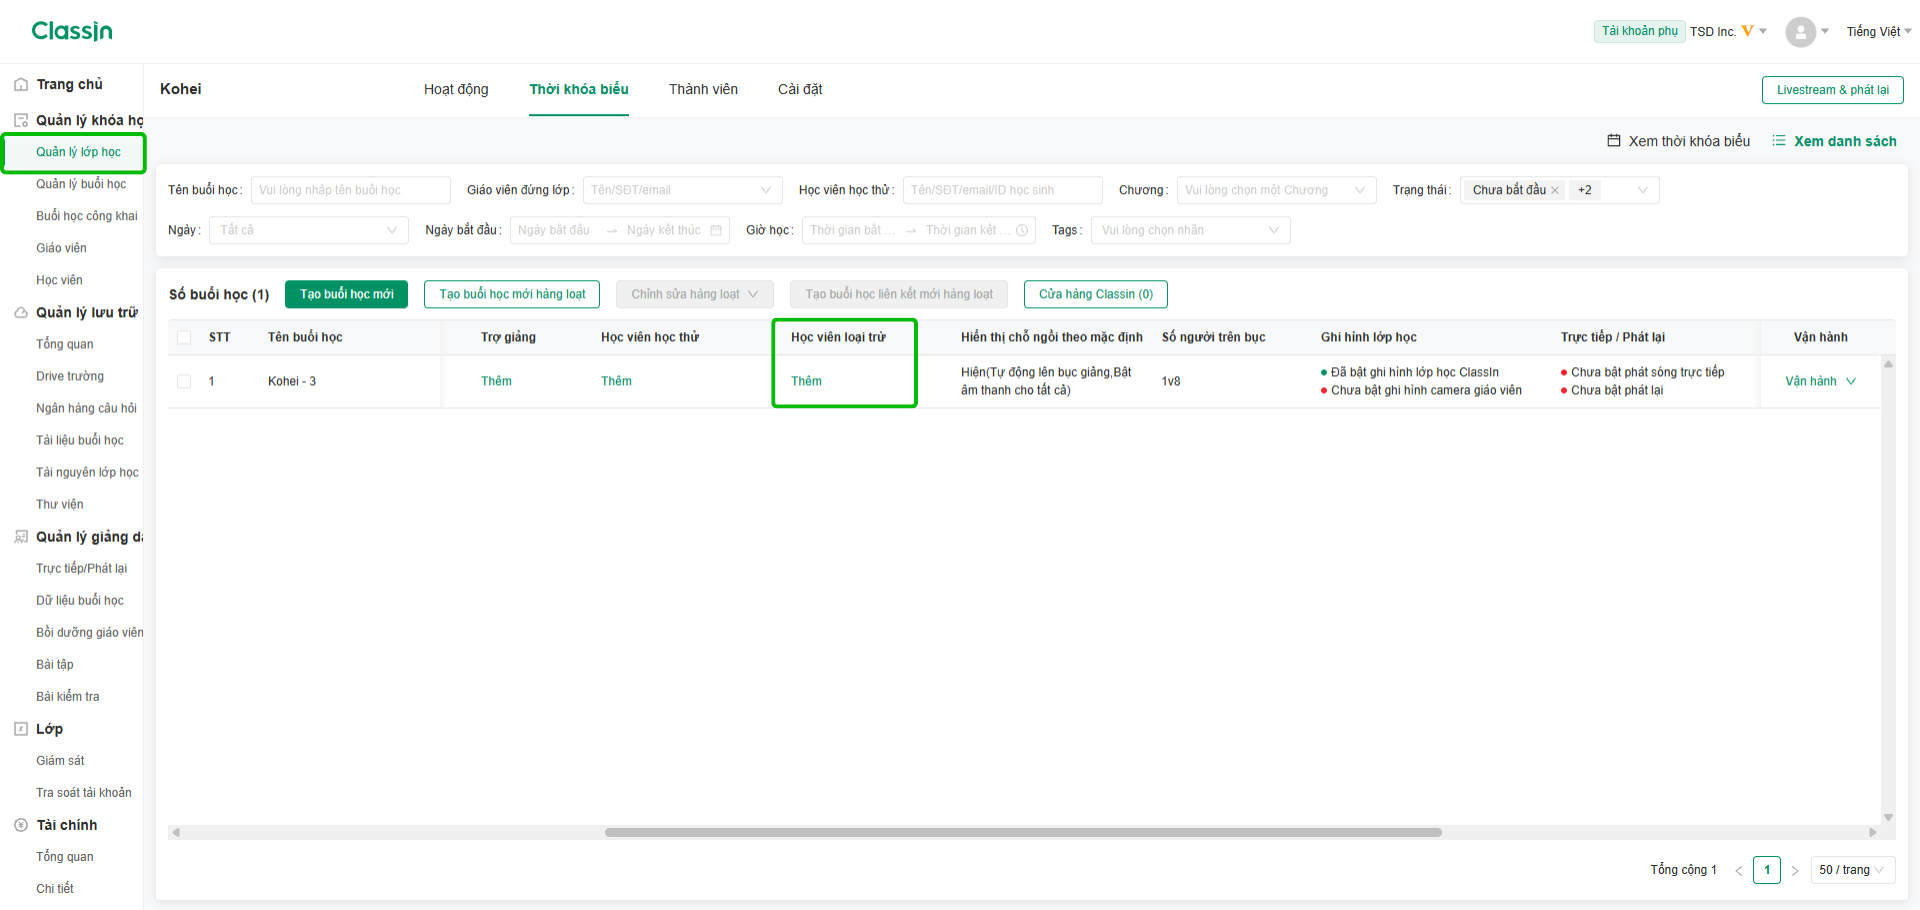Click the Trang chủ home icon
The width and height of the screenshot is (1920, 910).
[21, 85]
